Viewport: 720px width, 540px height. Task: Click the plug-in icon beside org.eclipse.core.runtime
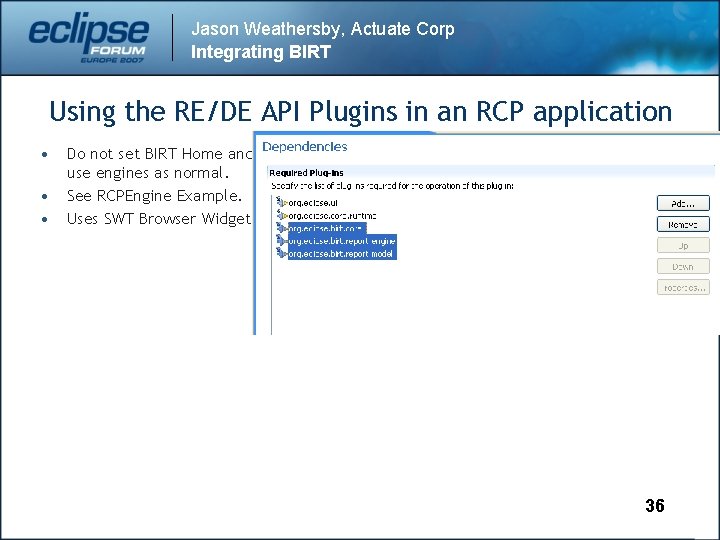click(281, 215)
